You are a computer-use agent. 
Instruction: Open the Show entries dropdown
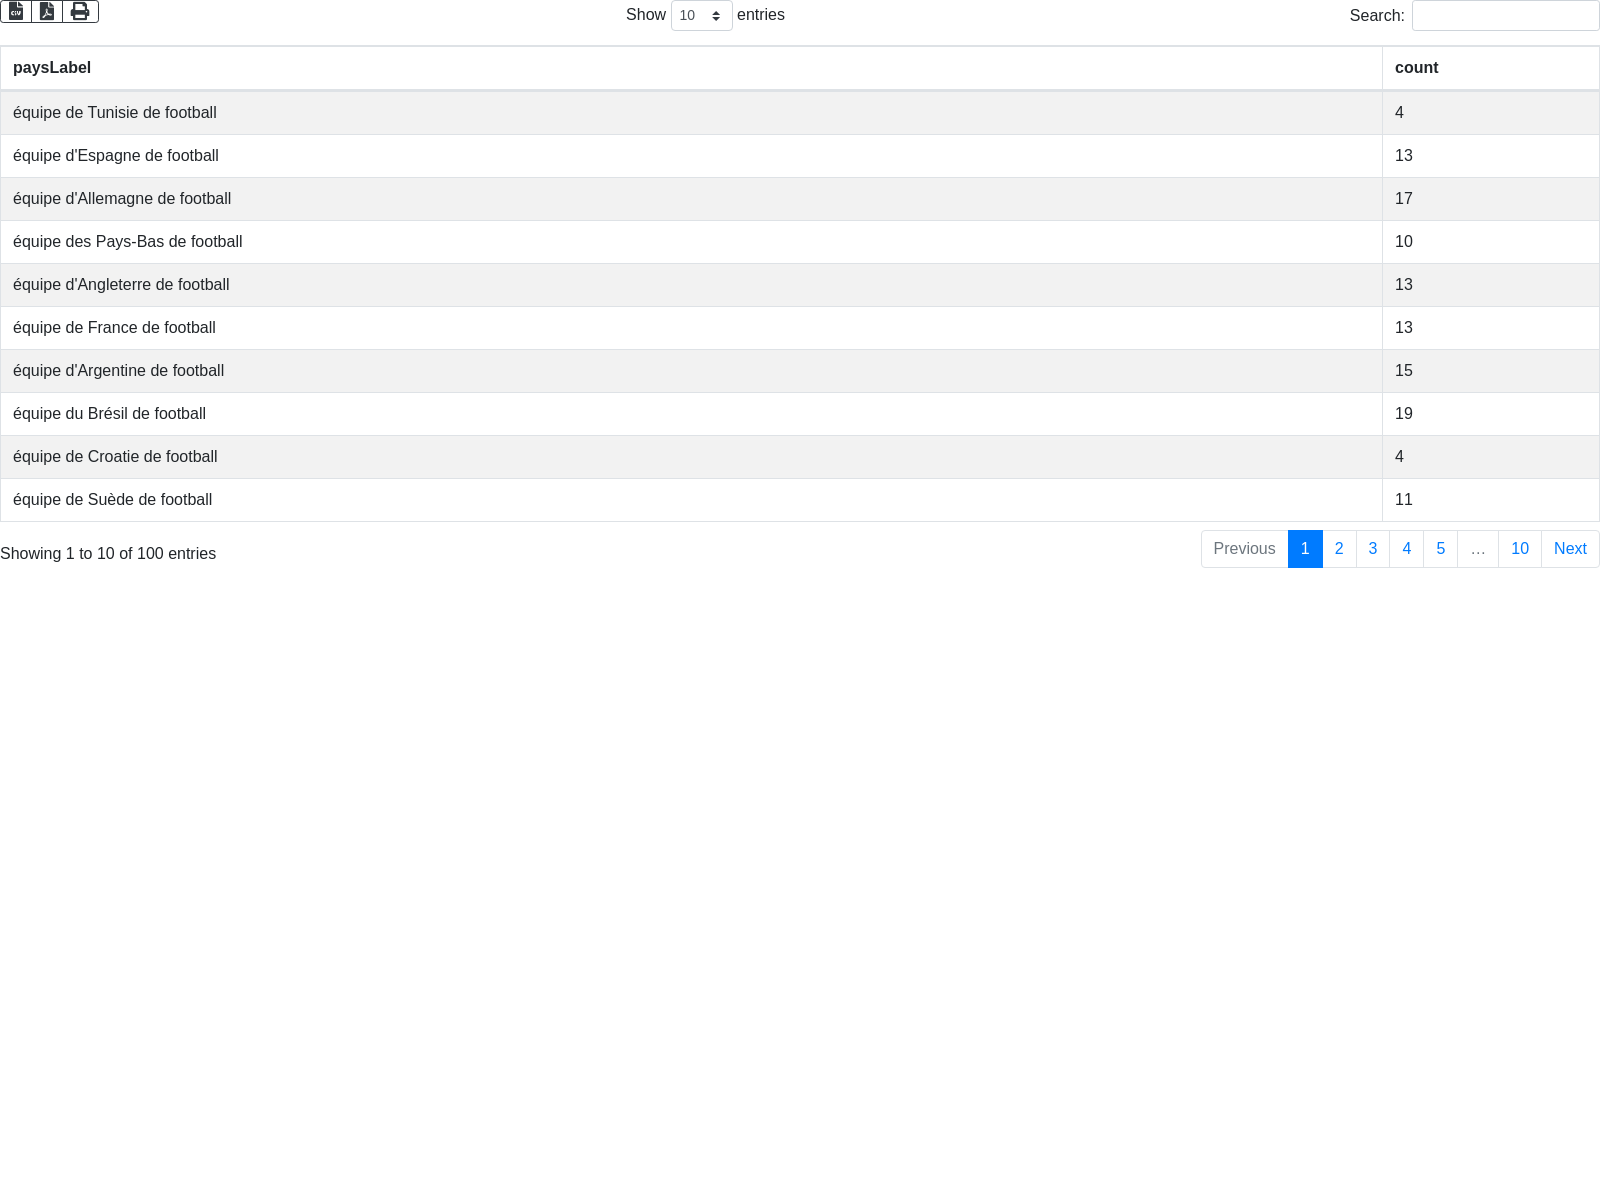coord(701,16)
